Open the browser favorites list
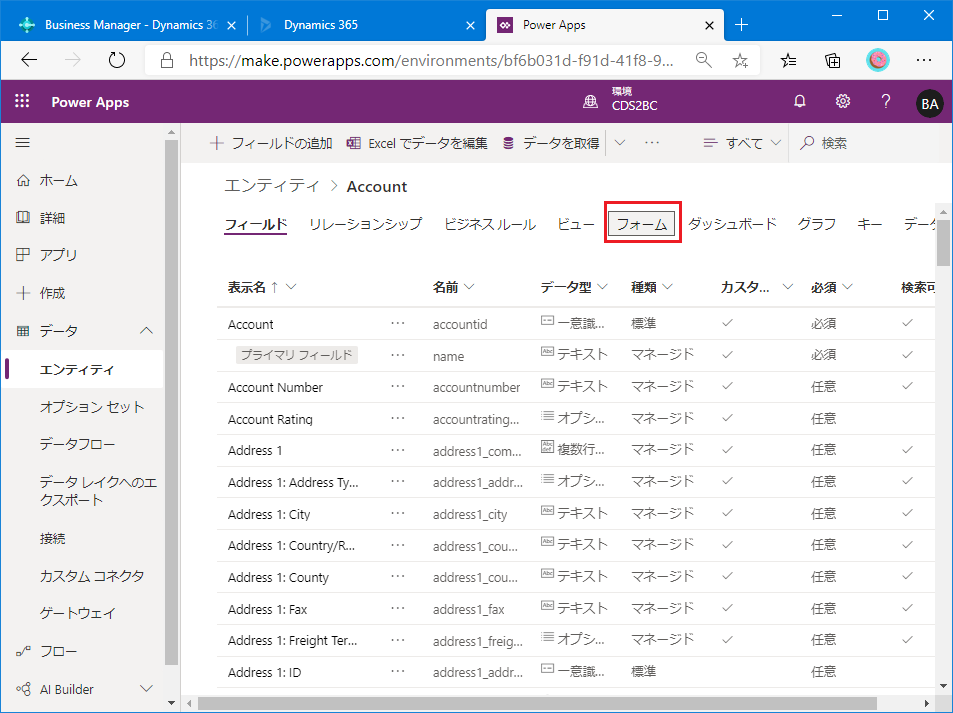Viewport: 953px width, 713px height. click(x=788, y=60)
